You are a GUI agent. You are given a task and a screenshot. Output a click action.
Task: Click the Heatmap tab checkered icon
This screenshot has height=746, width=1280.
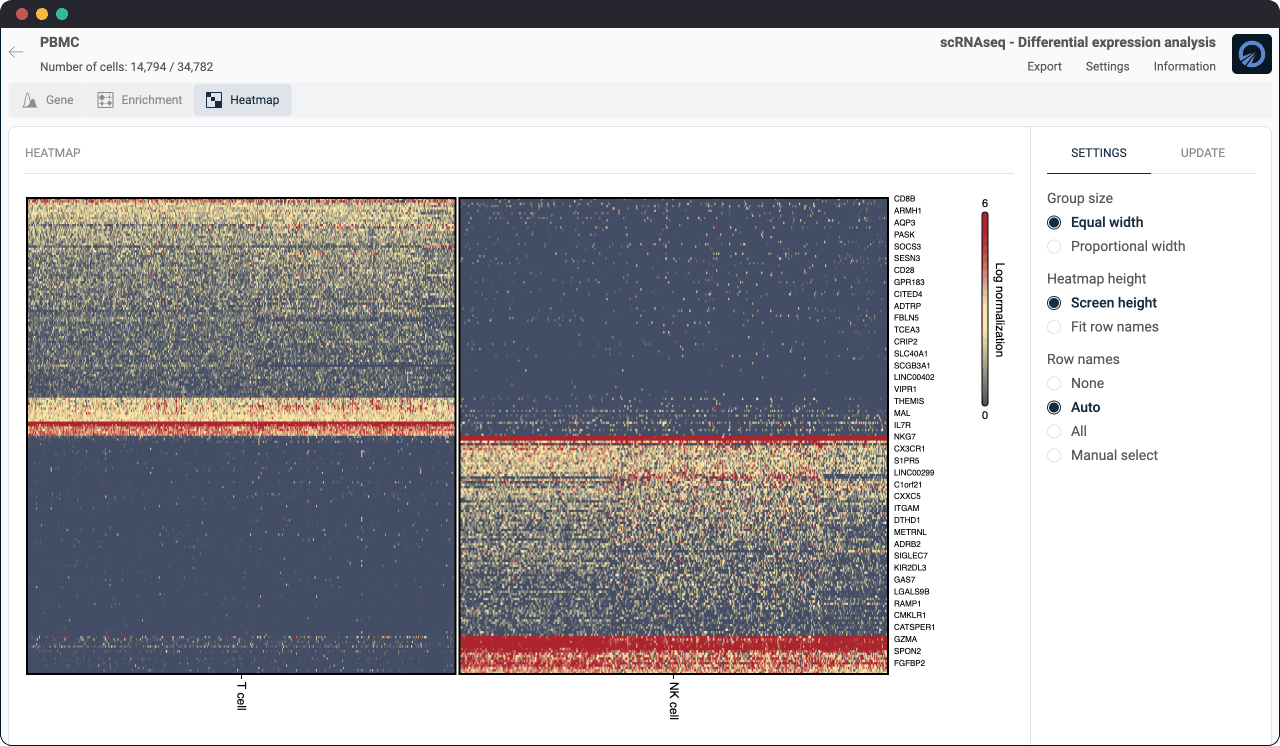click(x=214, y=100)
